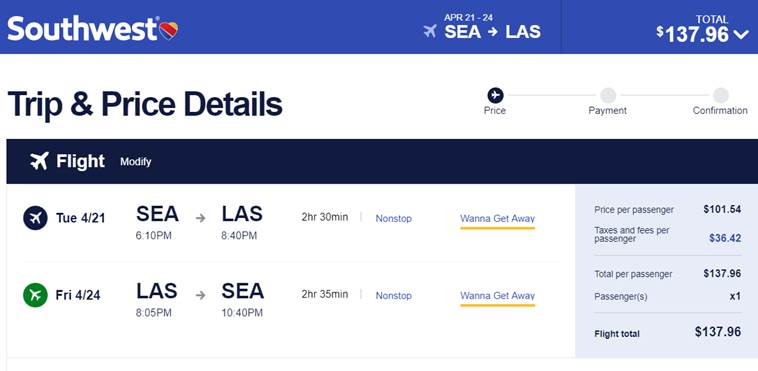Image resolution: width=758 pixels, height=371 pixels.
Task: Click the Confirmation step circle in progress tracker
Action: click(x=720, y=95)
